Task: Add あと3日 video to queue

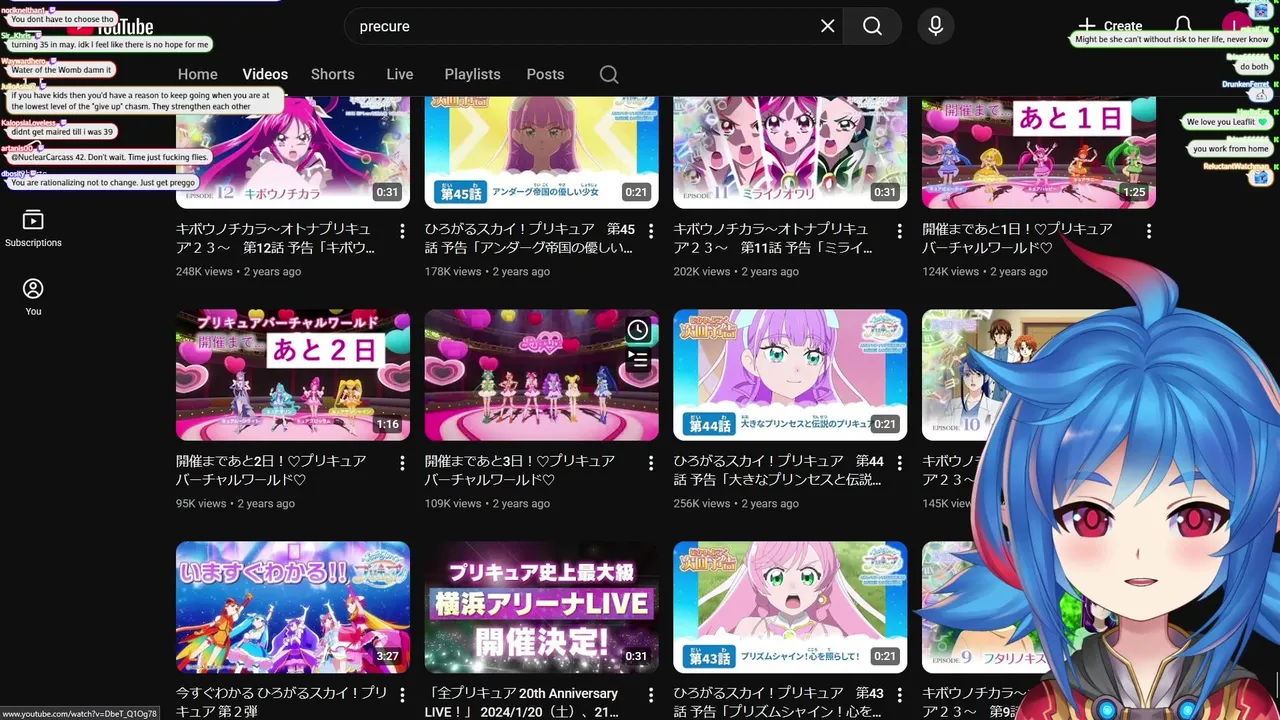Action: coord(638,358)
